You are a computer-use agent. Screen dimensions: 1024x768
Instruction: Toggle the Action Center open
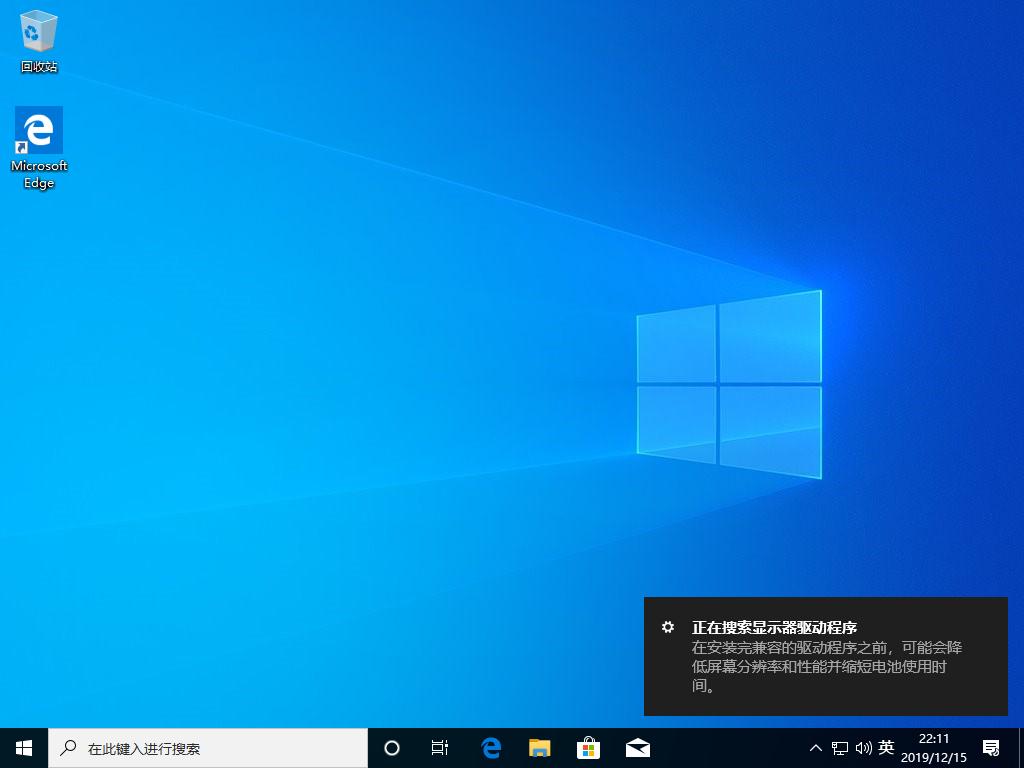coord(990,747)
